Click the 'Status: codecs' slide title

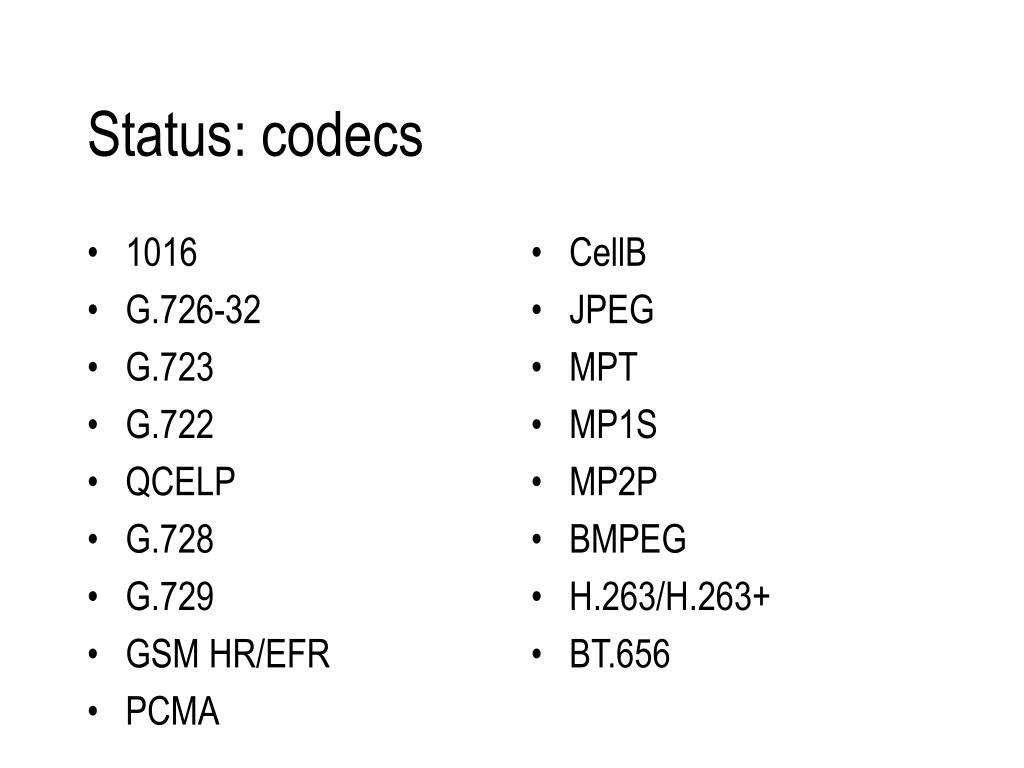point(255,135)
